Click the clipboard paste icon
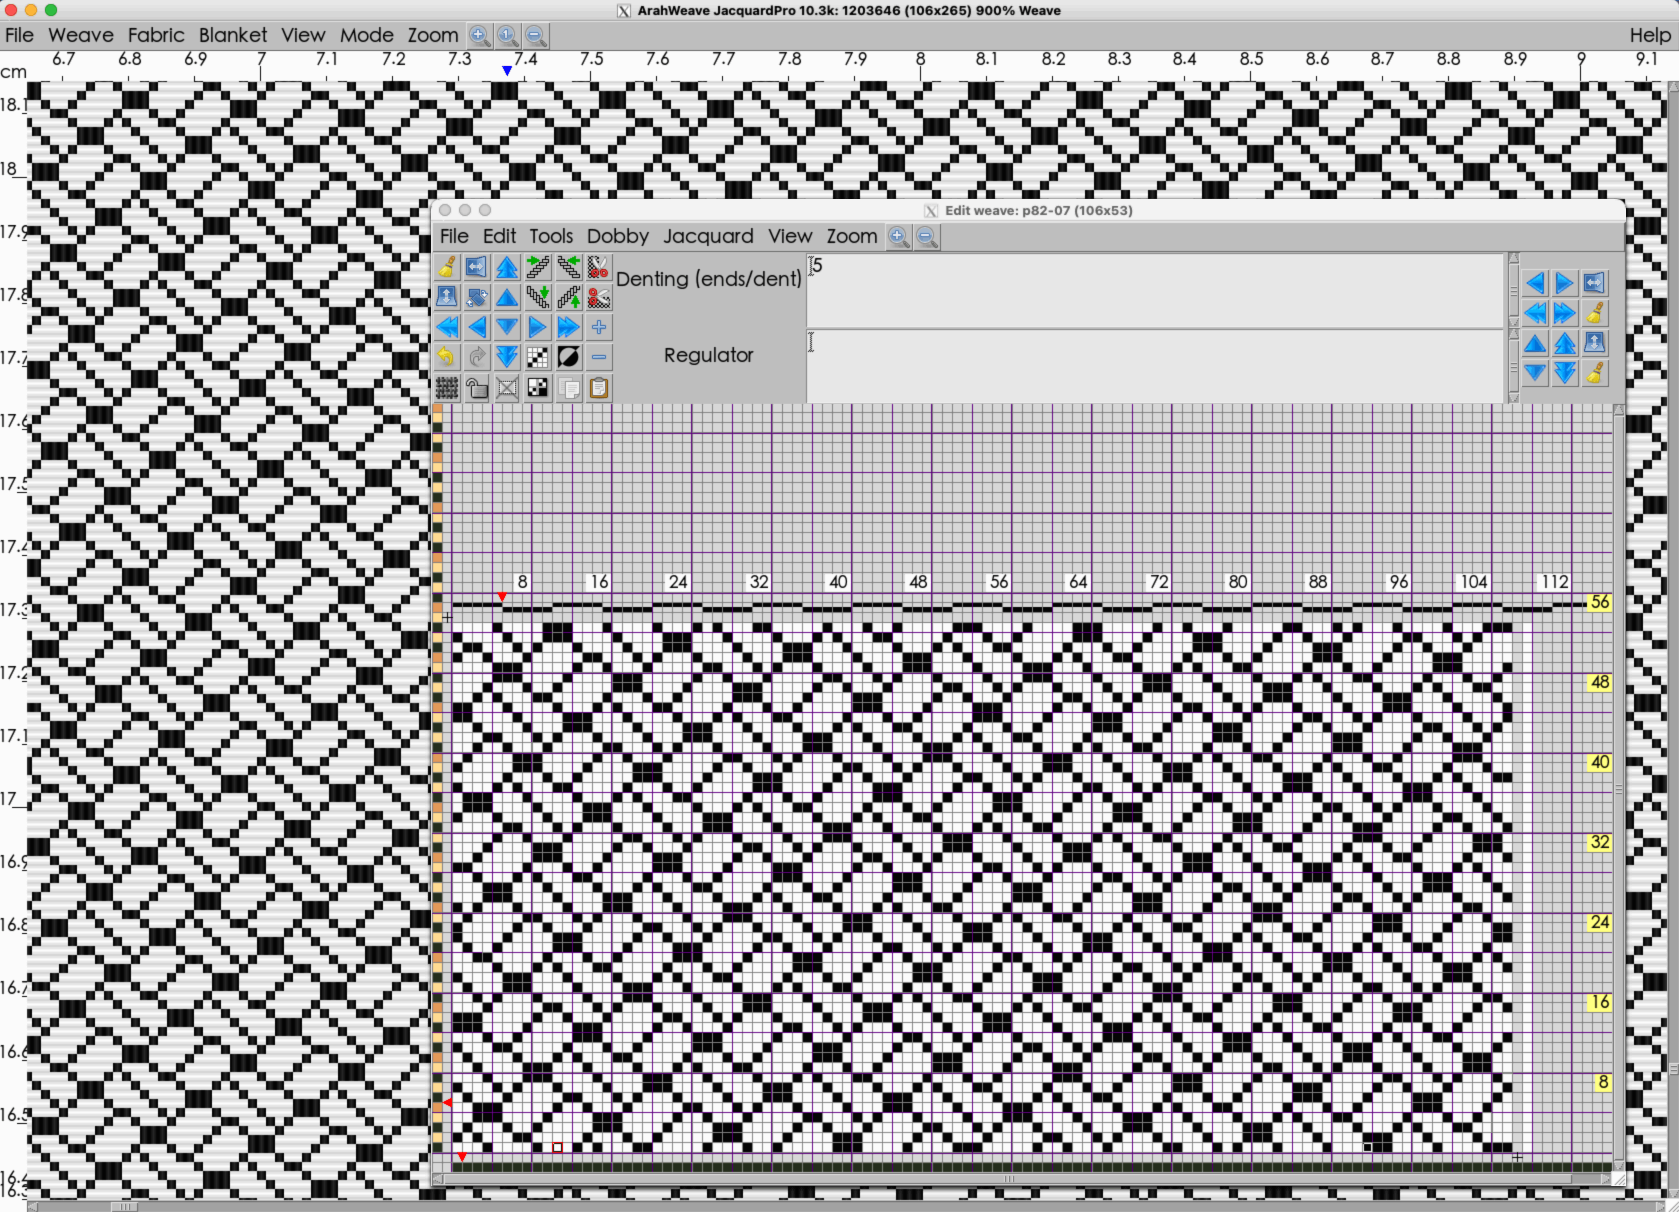1679x1212 pixels. tap(598, 388)
